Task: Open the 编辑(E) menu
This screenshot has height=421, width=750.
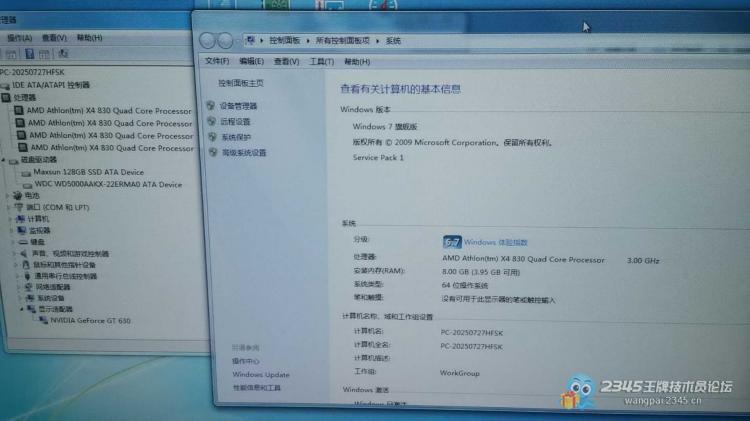Action: [251, 61]
